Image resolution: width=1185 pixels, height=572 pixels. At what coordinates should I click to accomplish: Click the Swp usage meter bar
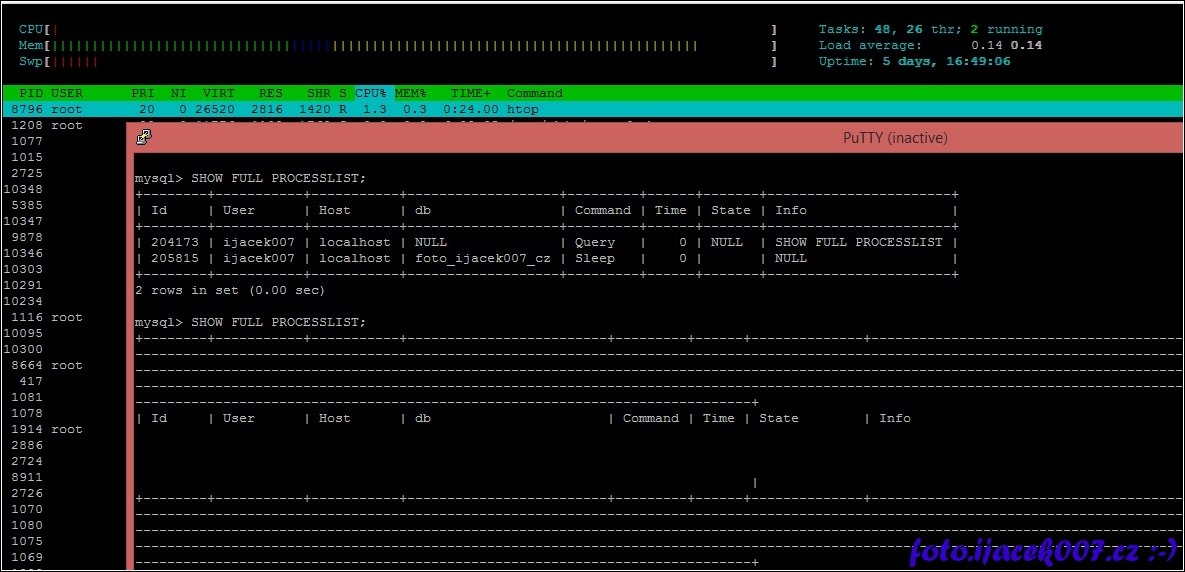click(400, 61)
